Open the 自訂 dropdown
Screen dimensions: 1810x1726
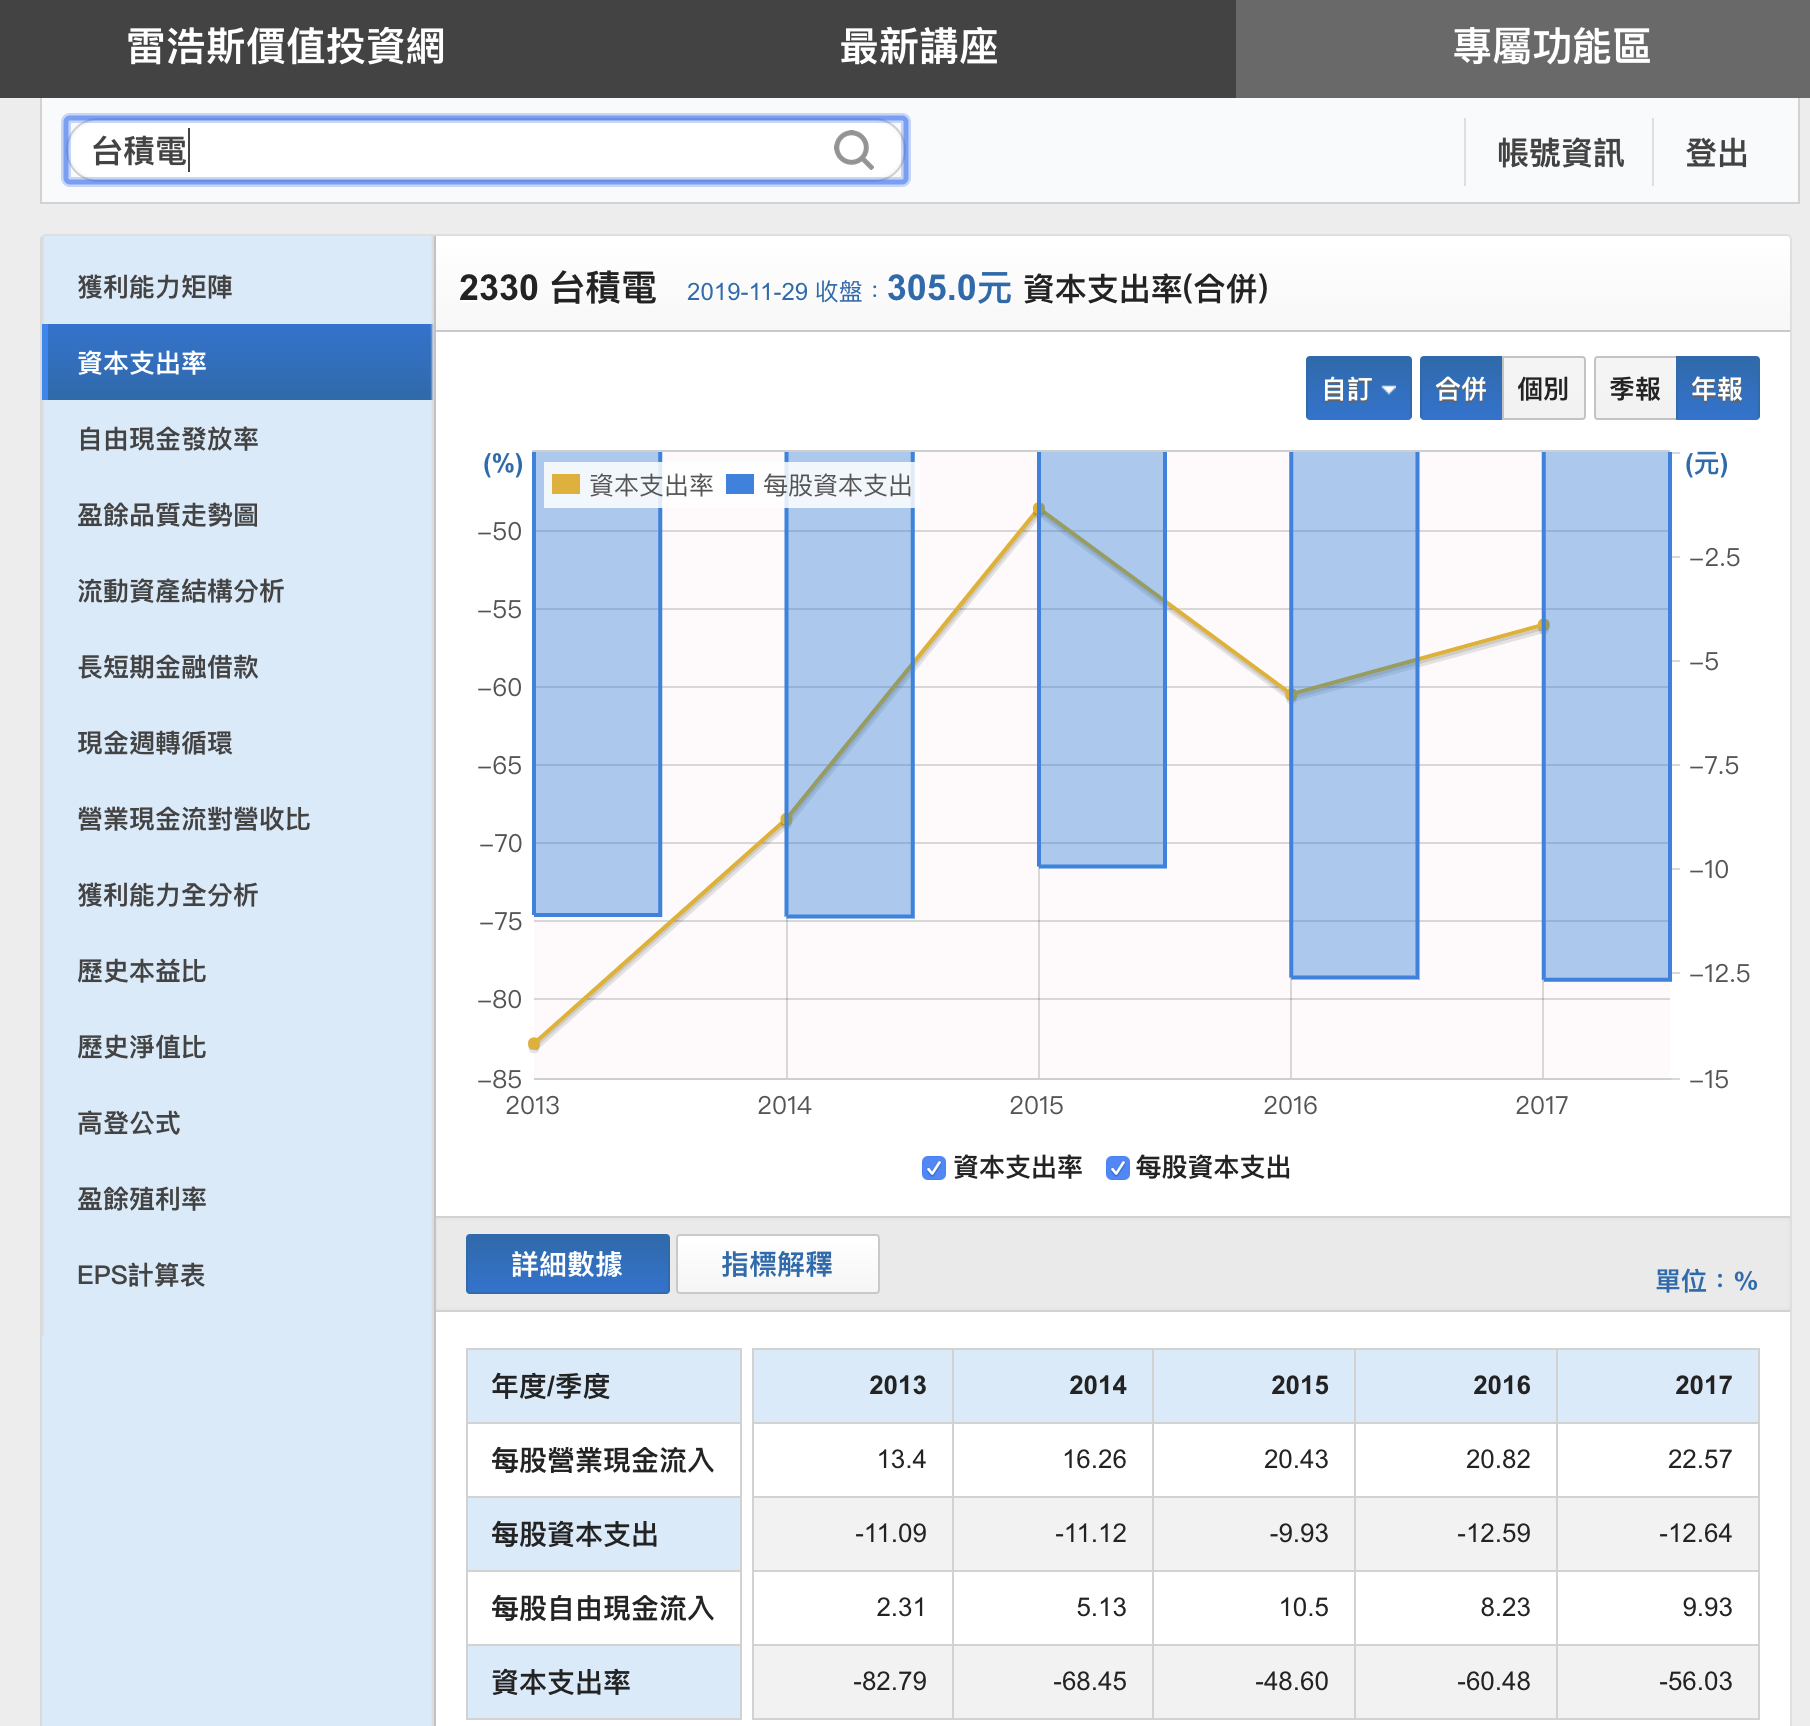1358,389
